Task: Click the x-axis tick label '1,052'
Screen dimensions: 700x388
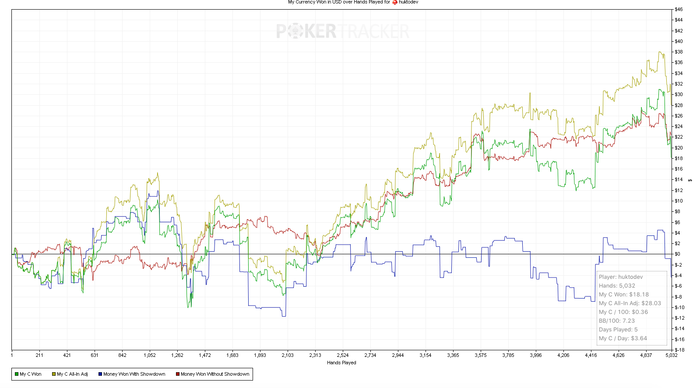Action: tap(150, 355)
